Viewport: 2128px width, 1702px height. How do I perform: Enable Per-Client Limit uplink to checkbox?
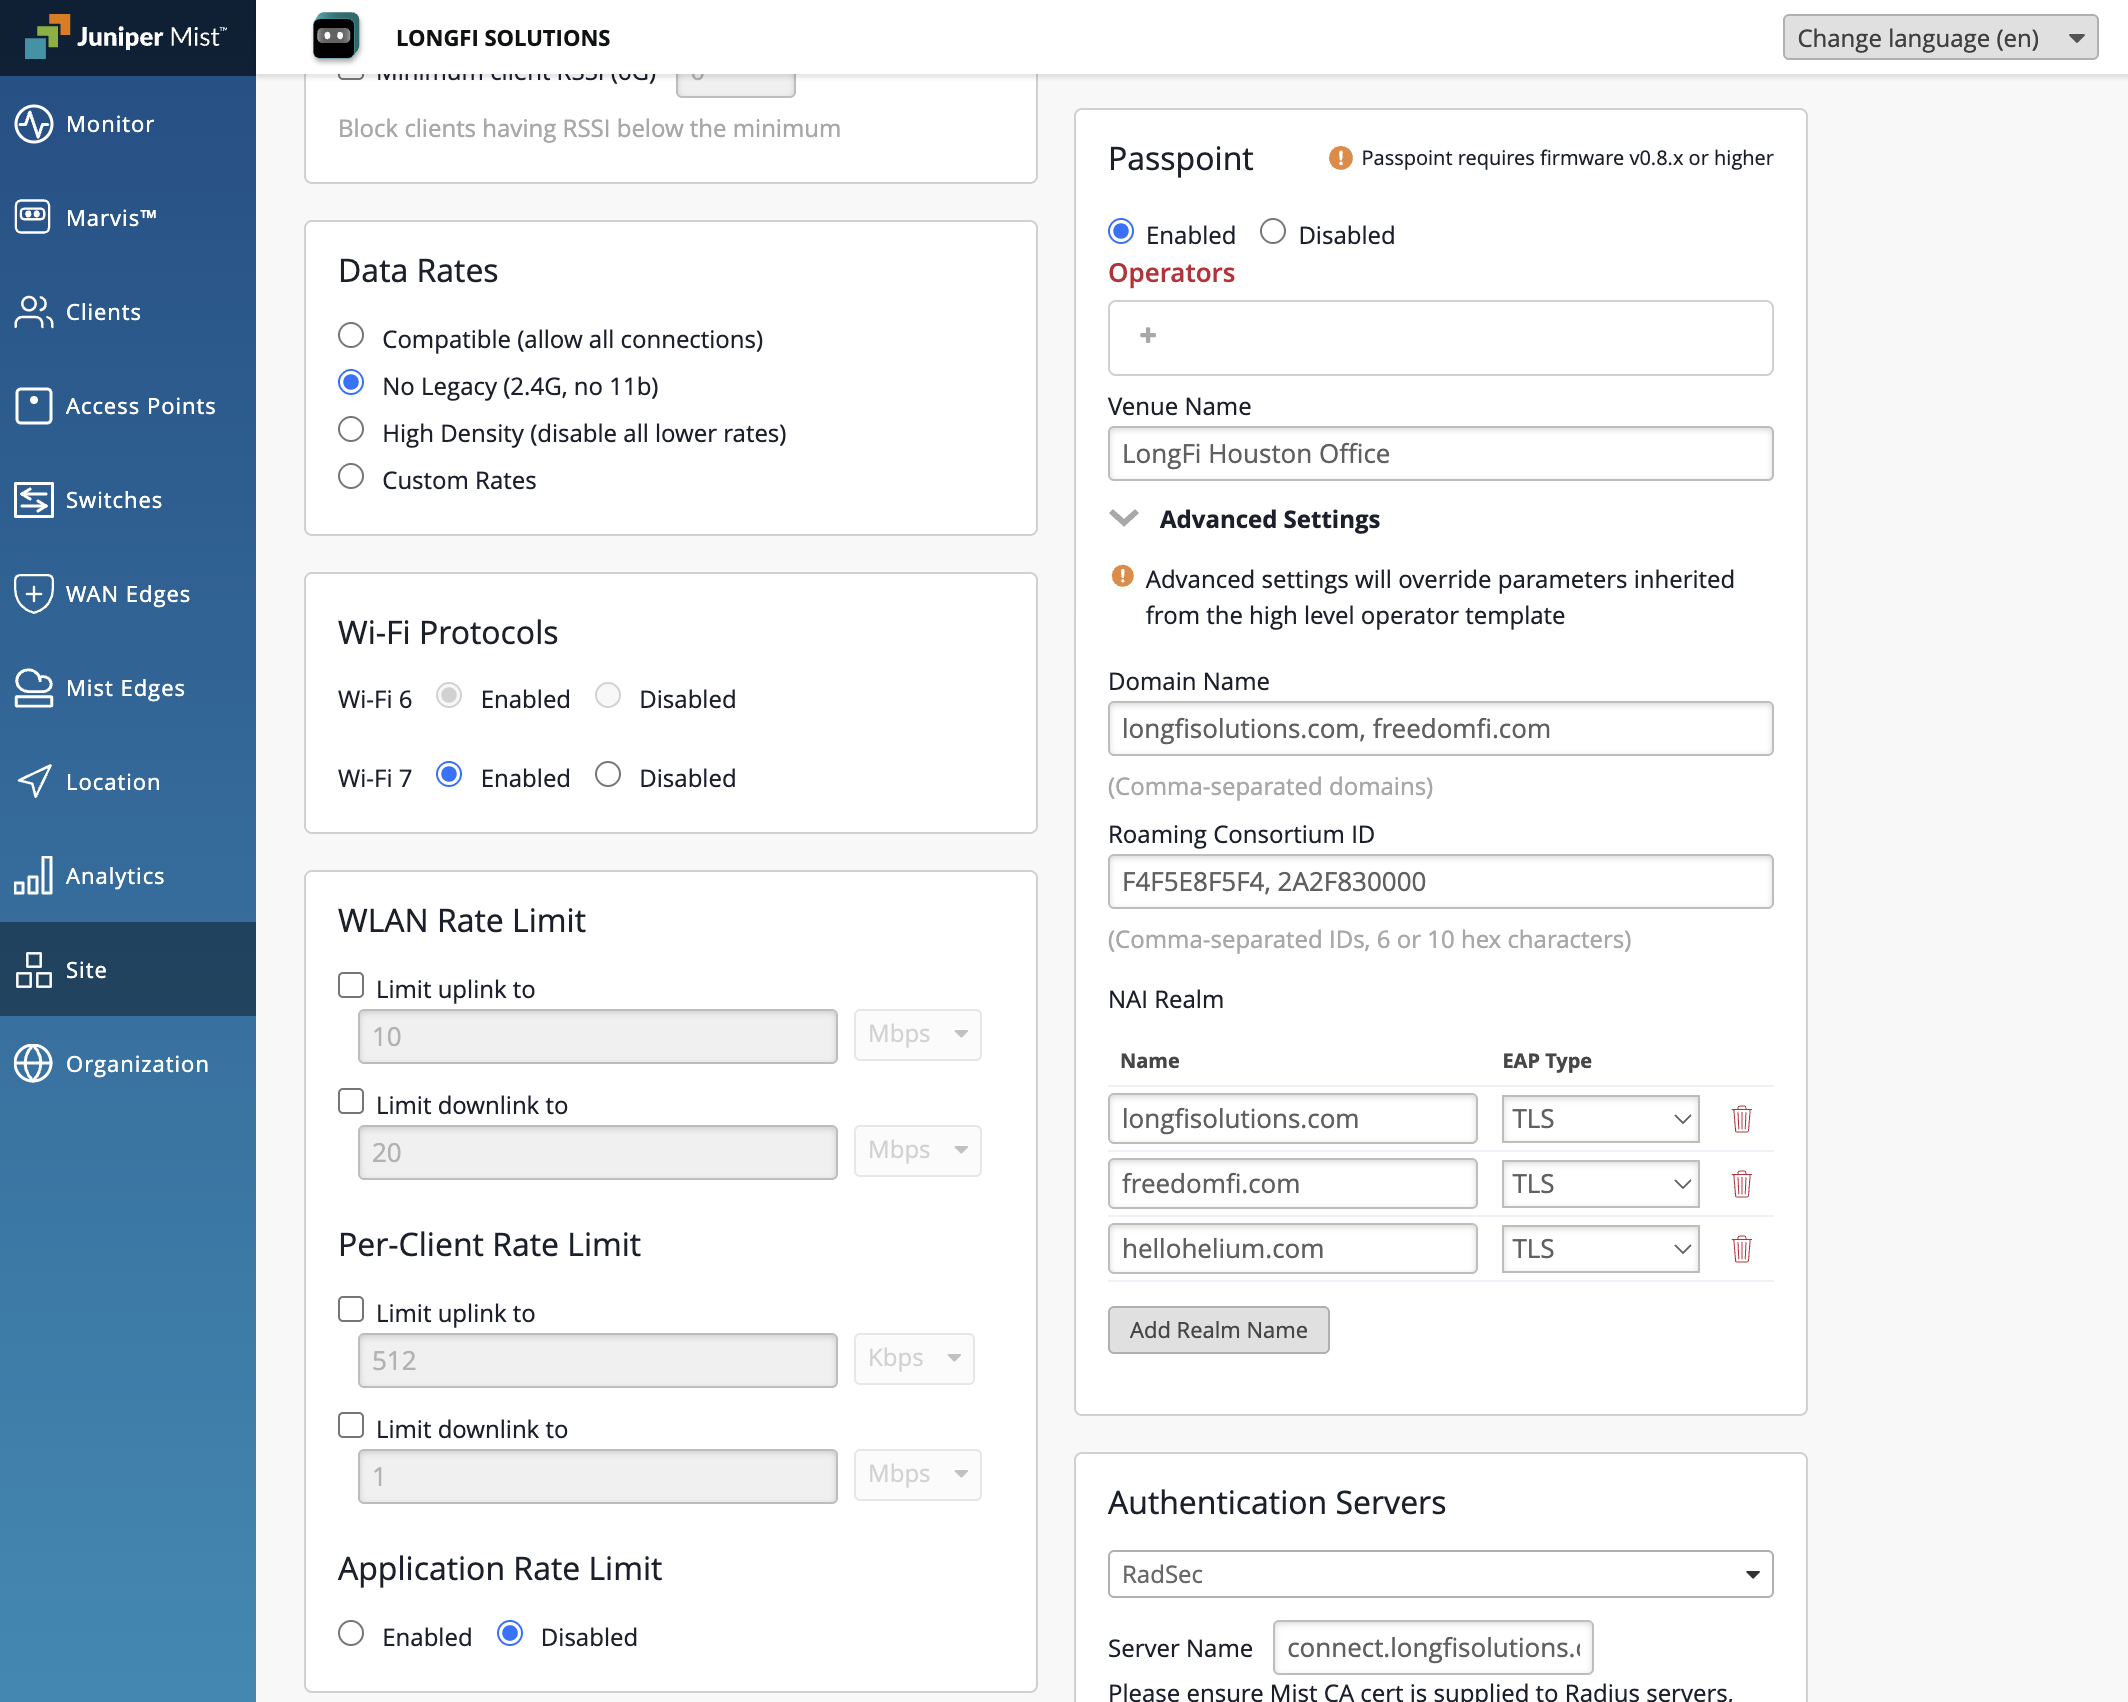point(351,1310)
